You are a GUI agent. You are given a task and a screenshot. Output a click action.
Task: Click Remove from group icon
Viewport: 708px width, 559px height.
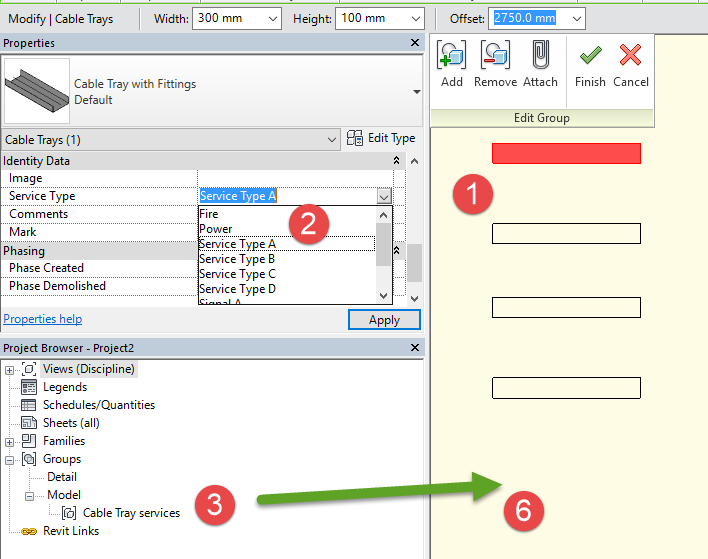pyautogui.click(x=495, y=55)
